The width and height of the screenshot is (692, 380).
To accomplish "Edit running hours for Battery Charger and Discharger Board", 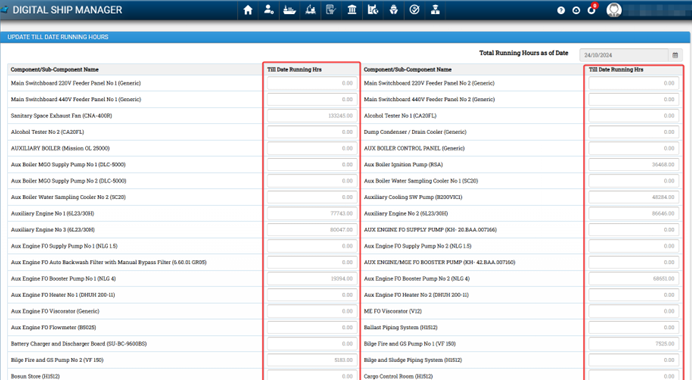I will (312, 344).
